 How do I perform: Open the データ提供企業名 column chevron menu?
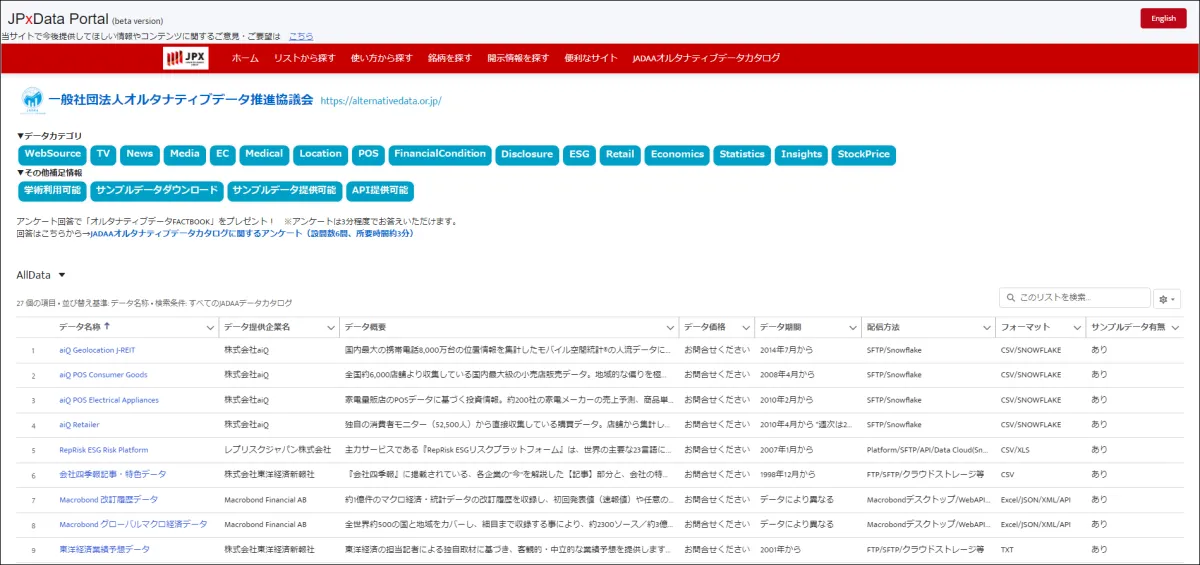[x=331, y=328]
